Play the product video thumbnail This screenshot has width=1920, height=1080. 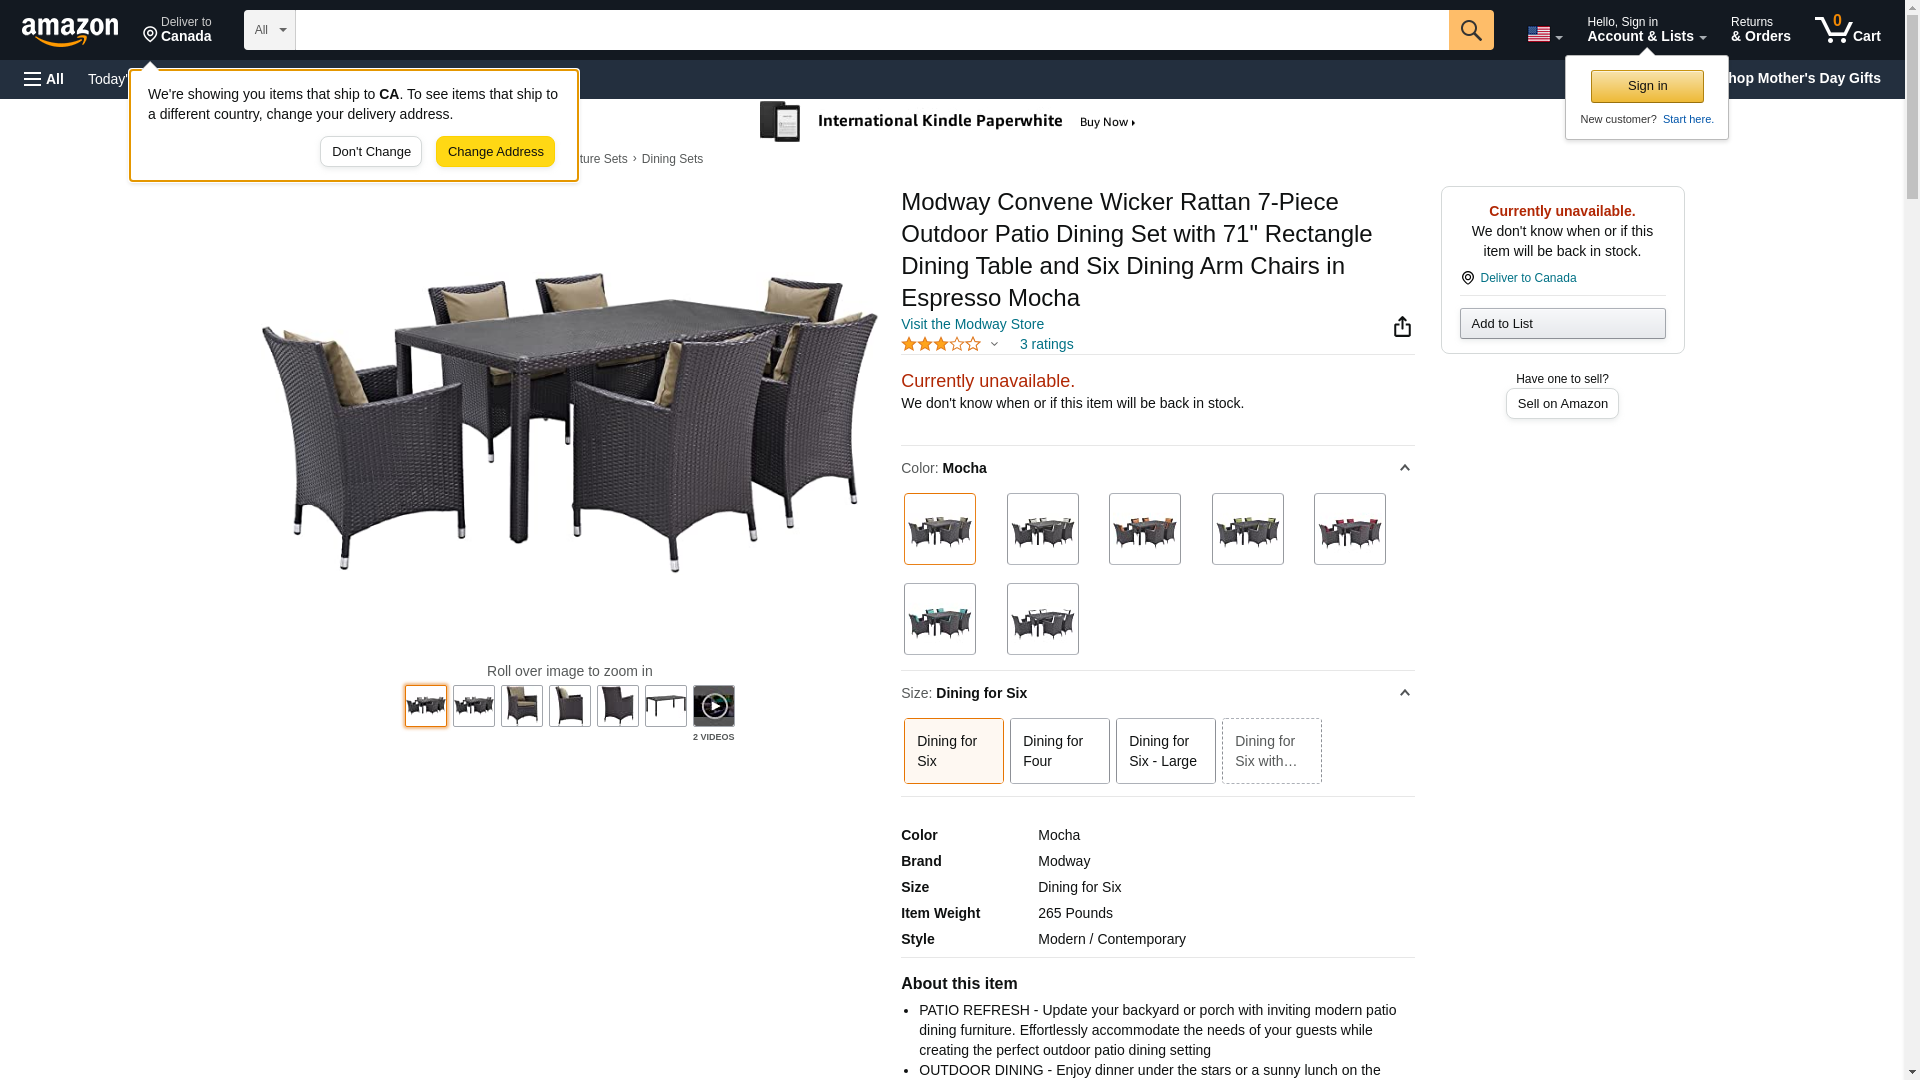tap(713, 706)
